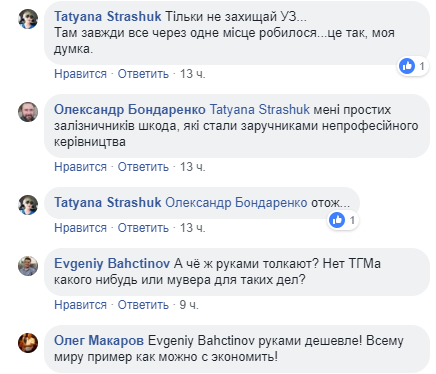The width and height of the screenshot is (436, 374).
Task: Like Evgeniy Bahctinov's comment via Нравится
Action: pyautogui.click(x=80, y=305)
